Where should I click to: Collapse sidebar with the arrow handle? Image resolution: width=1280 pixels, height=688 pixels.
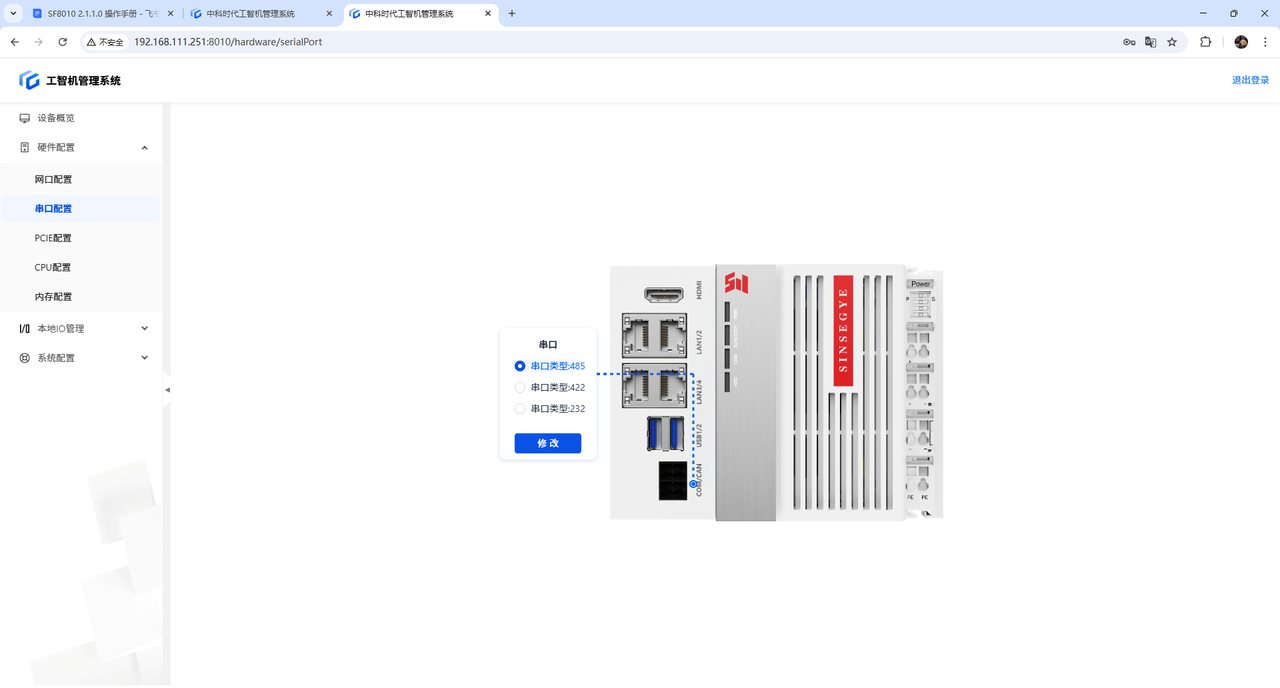tap(167, 390)
